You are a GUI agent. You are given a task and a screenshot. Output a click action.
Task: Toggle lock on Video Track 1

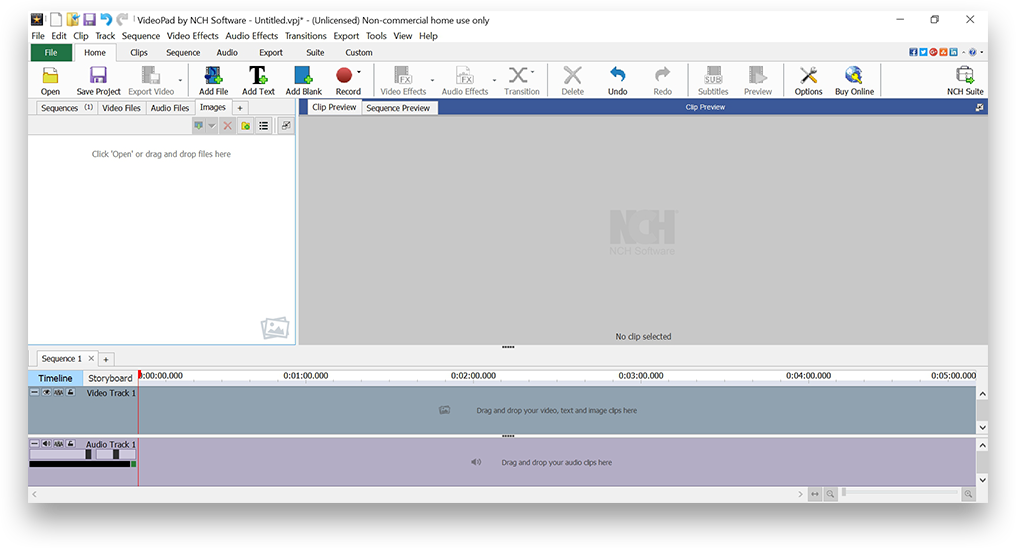tap(71, 393)
